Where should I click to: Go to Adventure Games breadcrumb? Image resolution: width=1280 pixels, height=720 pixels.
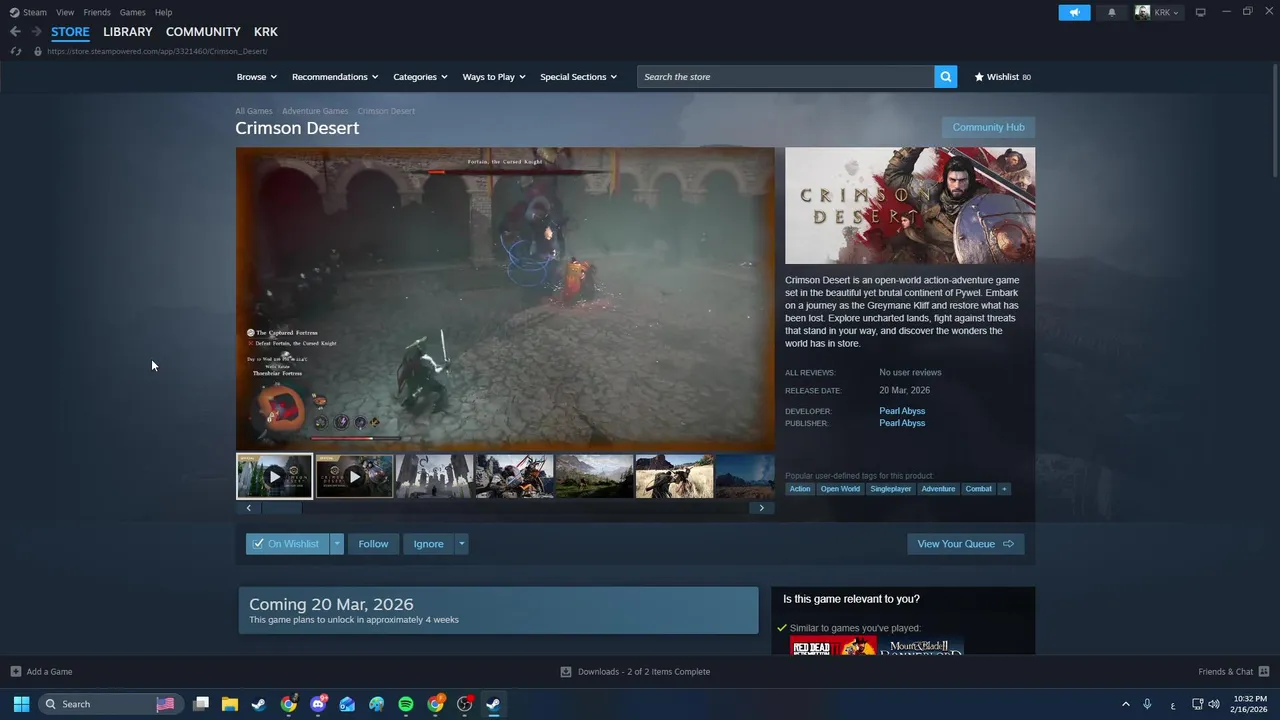pyautogui.click(x=315, y=111)
